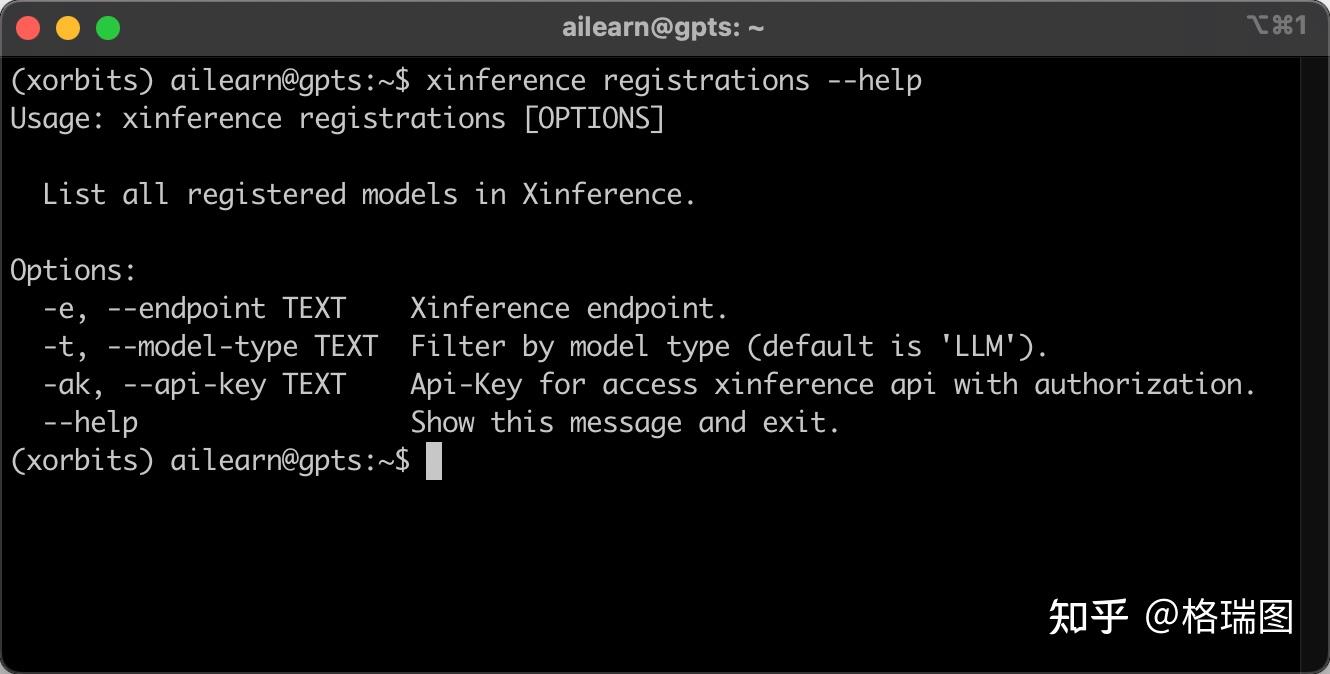The width and height of the screenshot is (1330, 674).
Task: Select the -e, --endpoint option line
Action: (x=370, y=308)
